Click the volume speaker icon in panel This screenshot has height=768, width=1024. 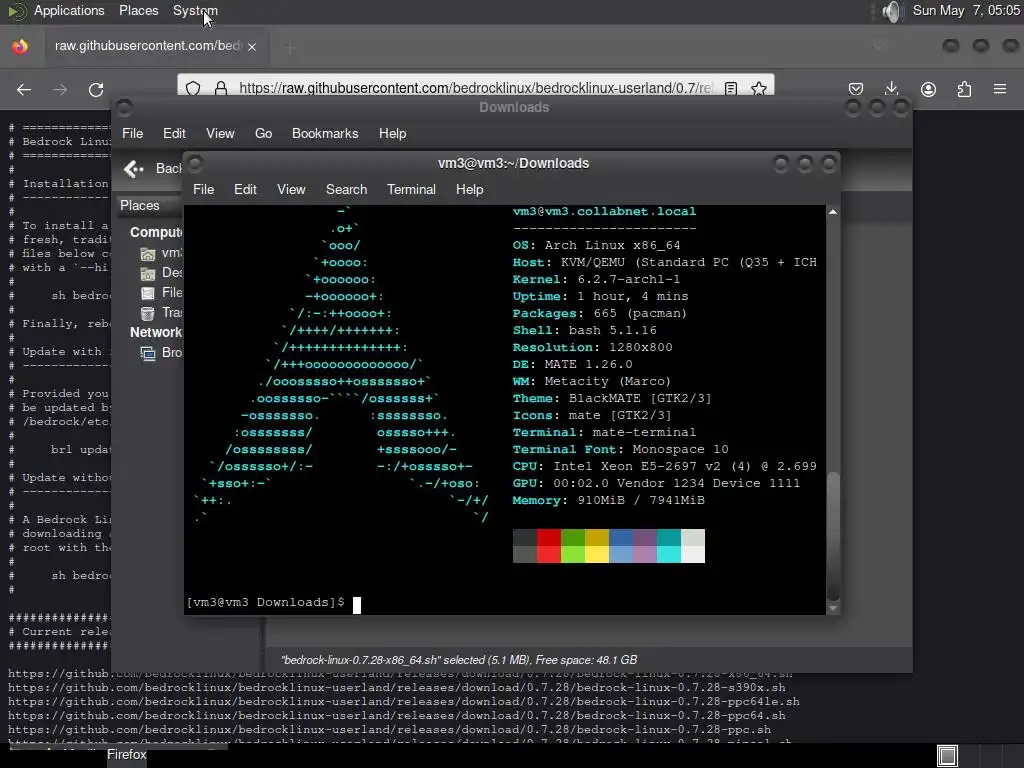[x=891, y=11]
